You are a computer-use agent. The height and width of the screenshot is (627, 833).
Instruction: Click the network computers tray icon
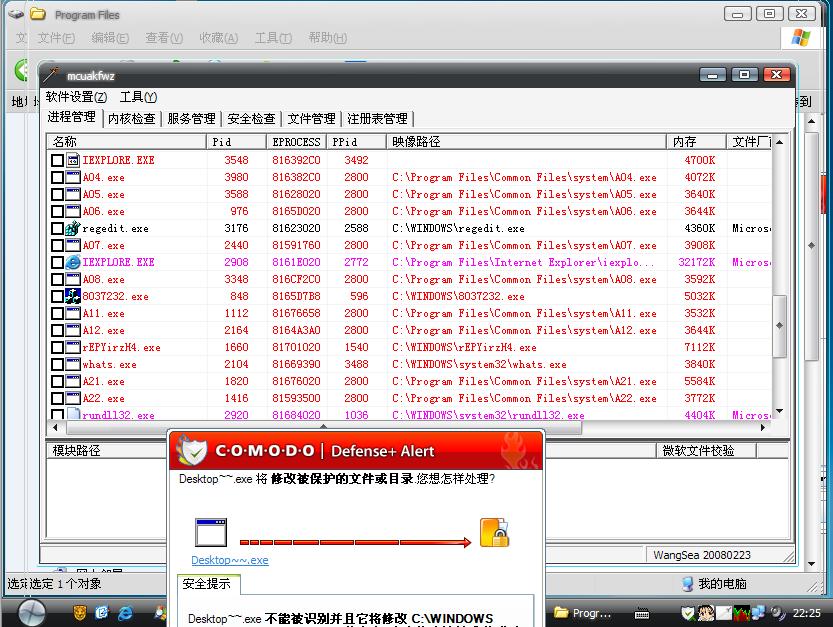point(758,613)
